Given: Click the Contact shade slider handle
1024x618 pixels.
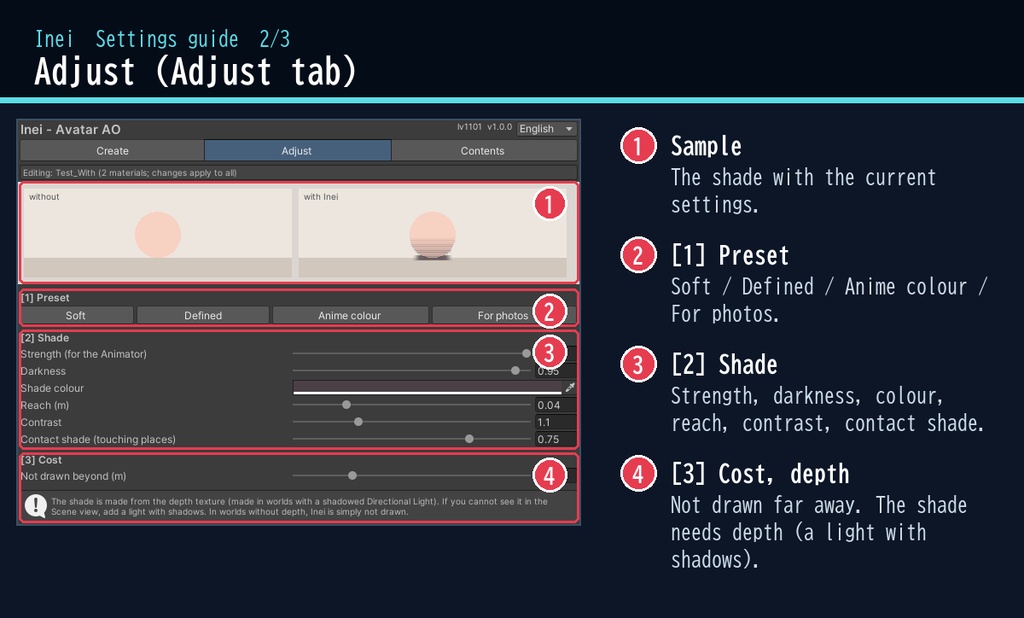Looking at the screenshot, I should click(x=469, y=439).
